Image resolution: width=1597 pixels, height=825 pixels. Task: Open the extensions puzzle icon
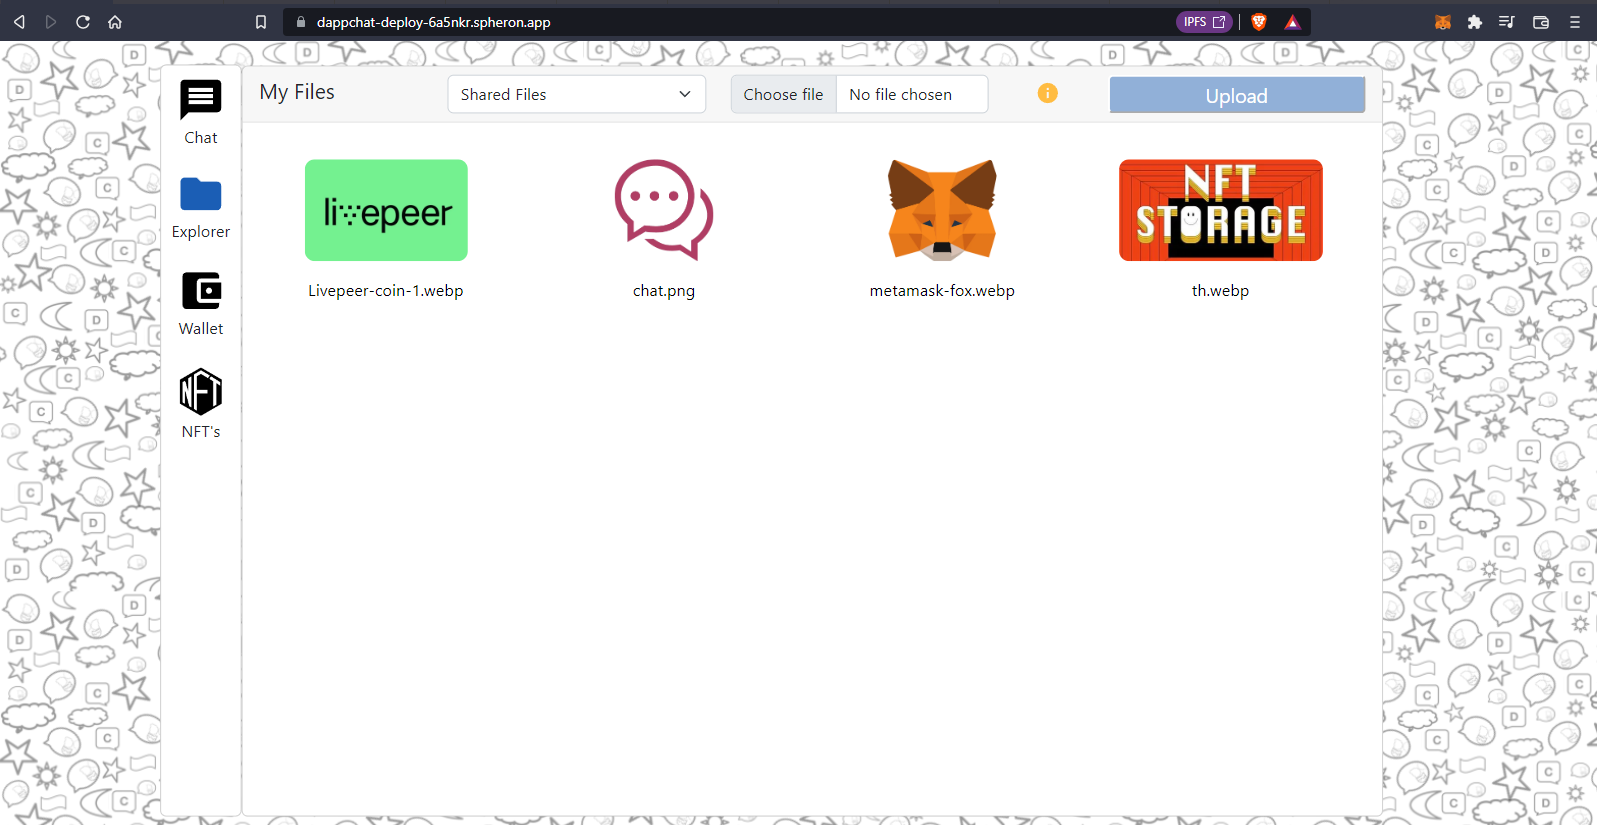1475,22
